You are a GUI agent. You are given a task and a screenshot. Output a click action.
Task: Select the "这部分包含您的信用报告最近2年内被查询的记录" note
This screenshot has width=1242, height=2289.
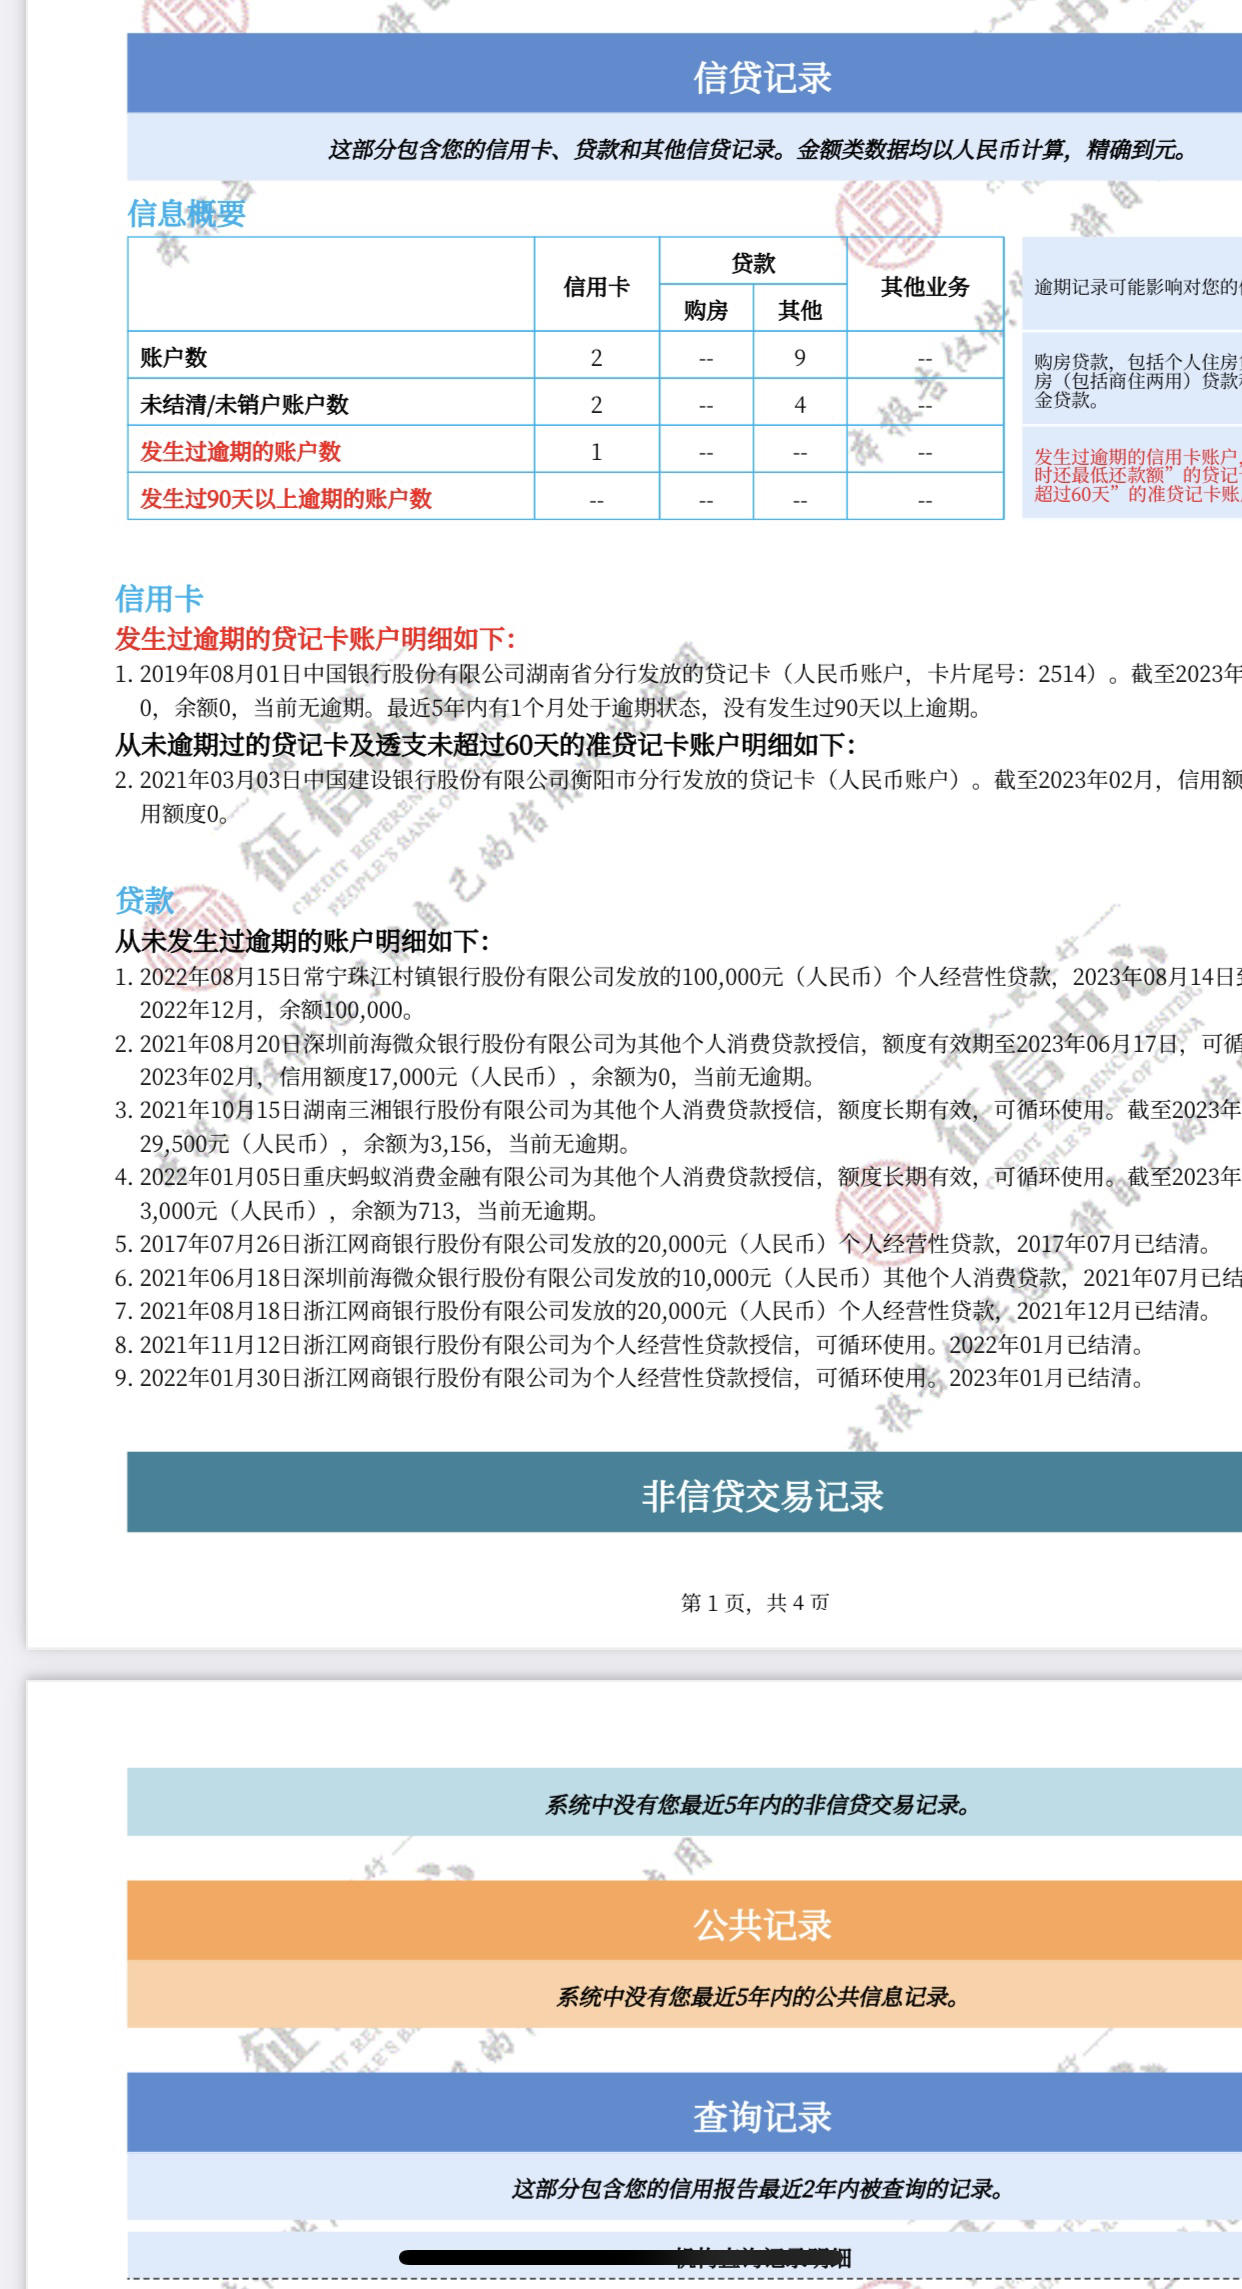point(758,2189)
